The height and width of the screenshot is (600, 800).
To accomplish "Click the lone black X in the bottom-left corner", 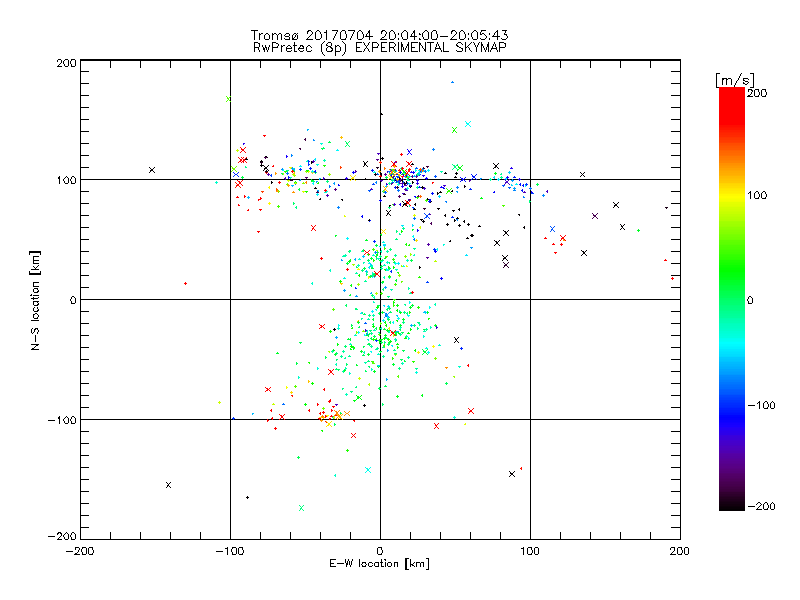I will 168,485.
